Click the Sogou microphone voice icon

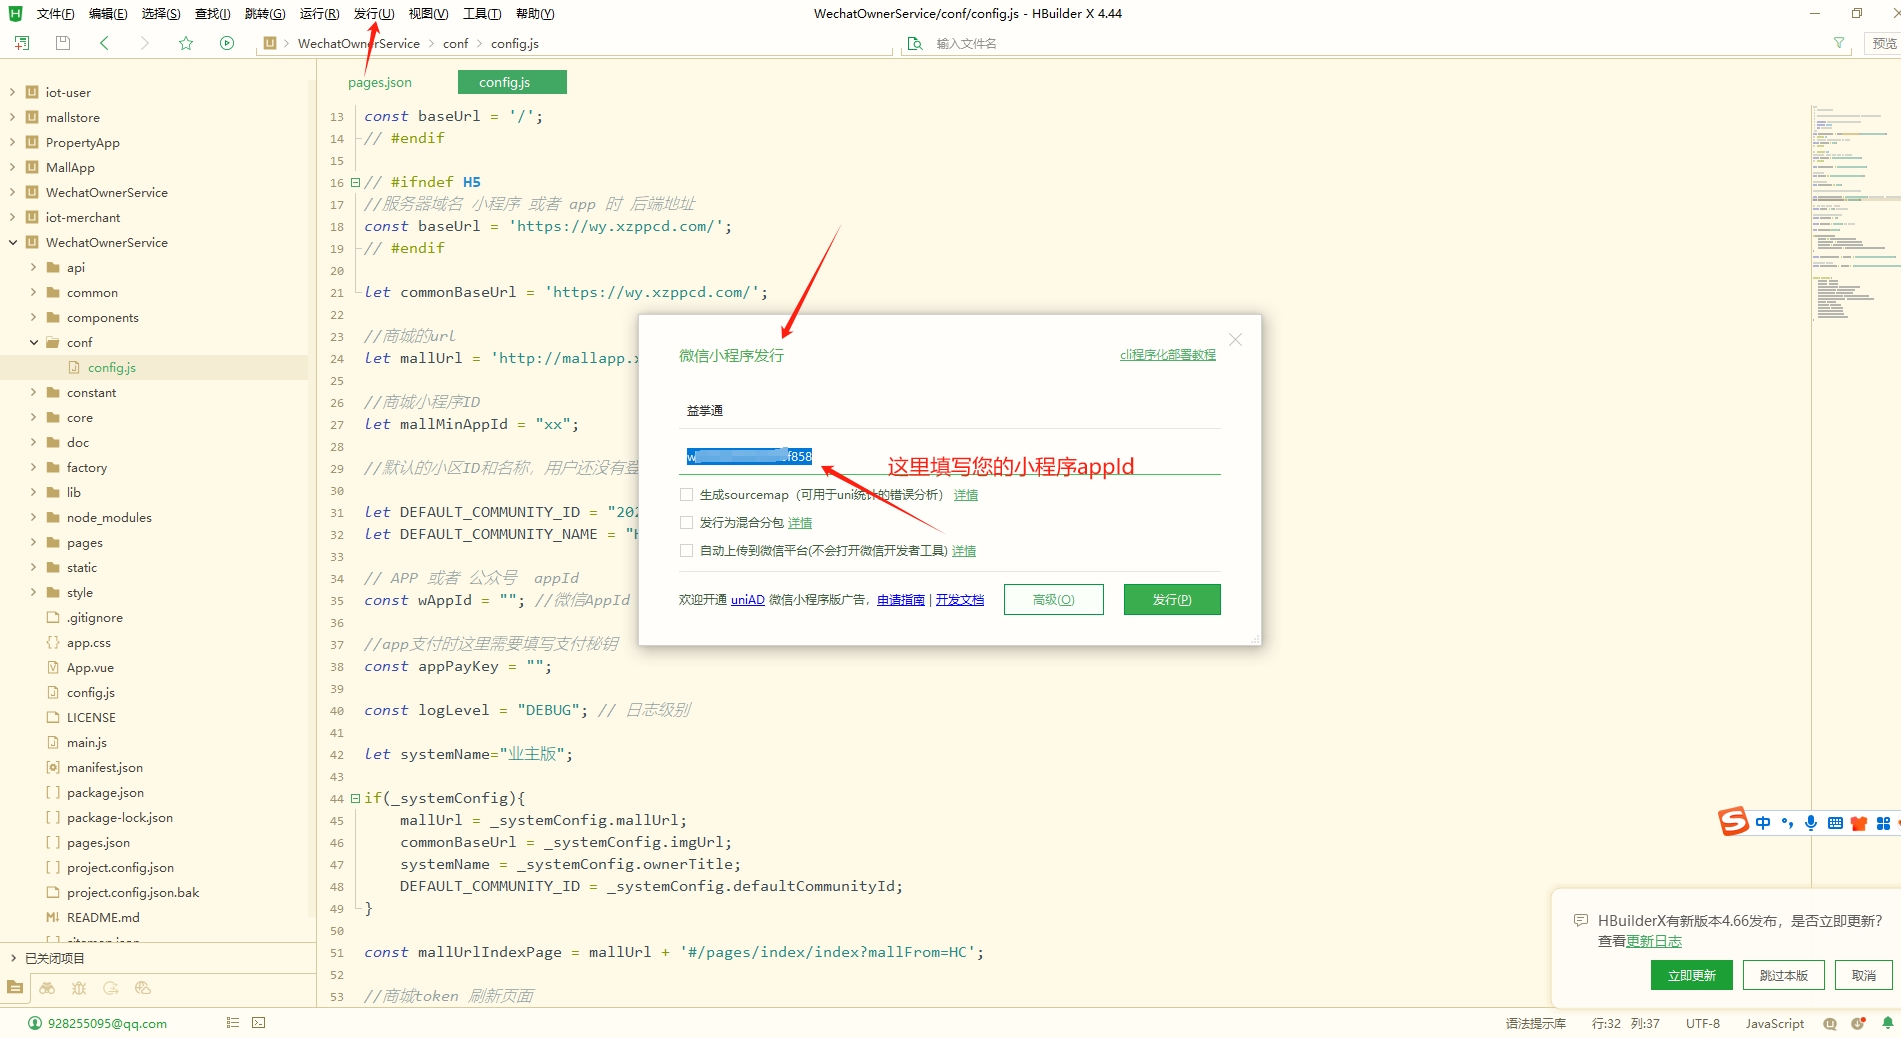coord(1811,823)
